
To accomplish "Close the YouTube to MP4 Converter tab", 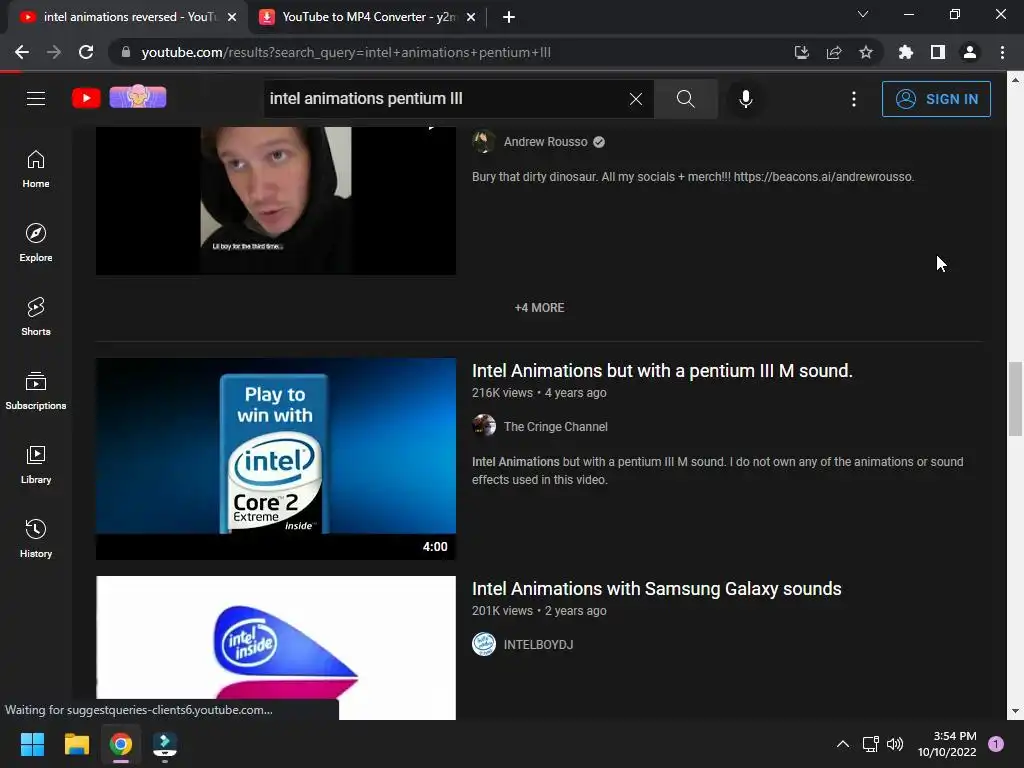I will [471, 17].
